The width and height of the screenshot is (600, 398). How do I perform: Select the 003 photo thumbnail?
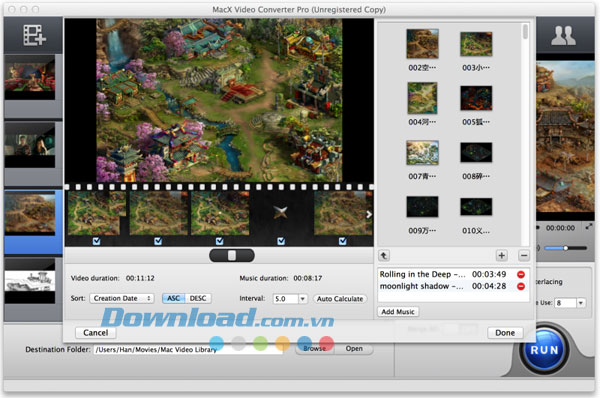coord(476,44)
